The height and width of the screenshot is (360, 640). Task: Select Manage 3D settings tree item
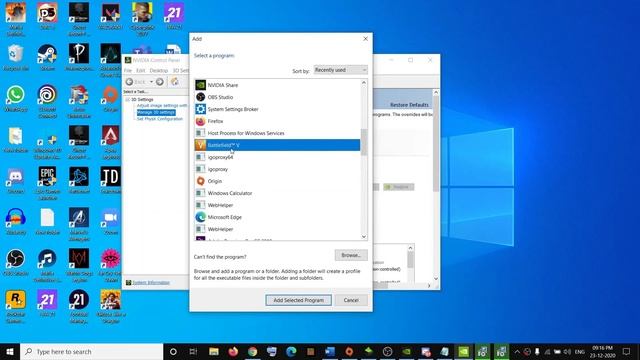pyautogui.click(x=156, y=112)
